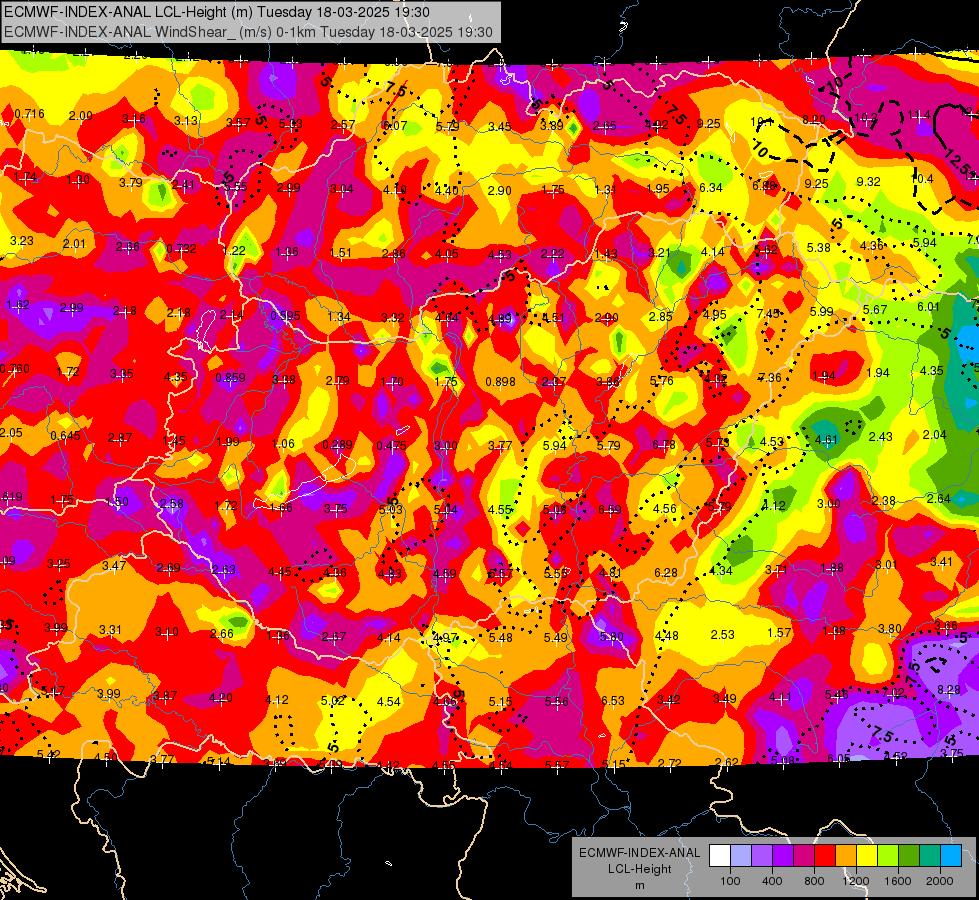The width and height of the screenshot is (979, 900).
Task: Click the wind shear value 6.53
Action: [x=613, y=701]
